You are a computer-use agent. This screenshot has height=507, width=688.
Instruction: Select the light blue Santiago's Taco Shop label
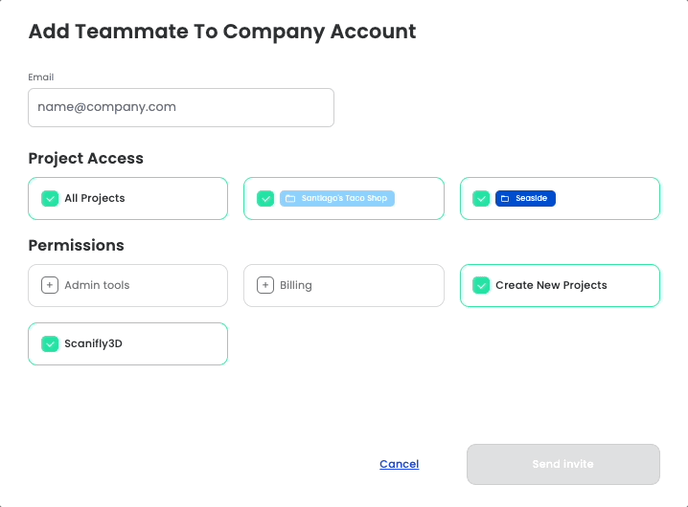pyautogui.click(x=337, y=198)
